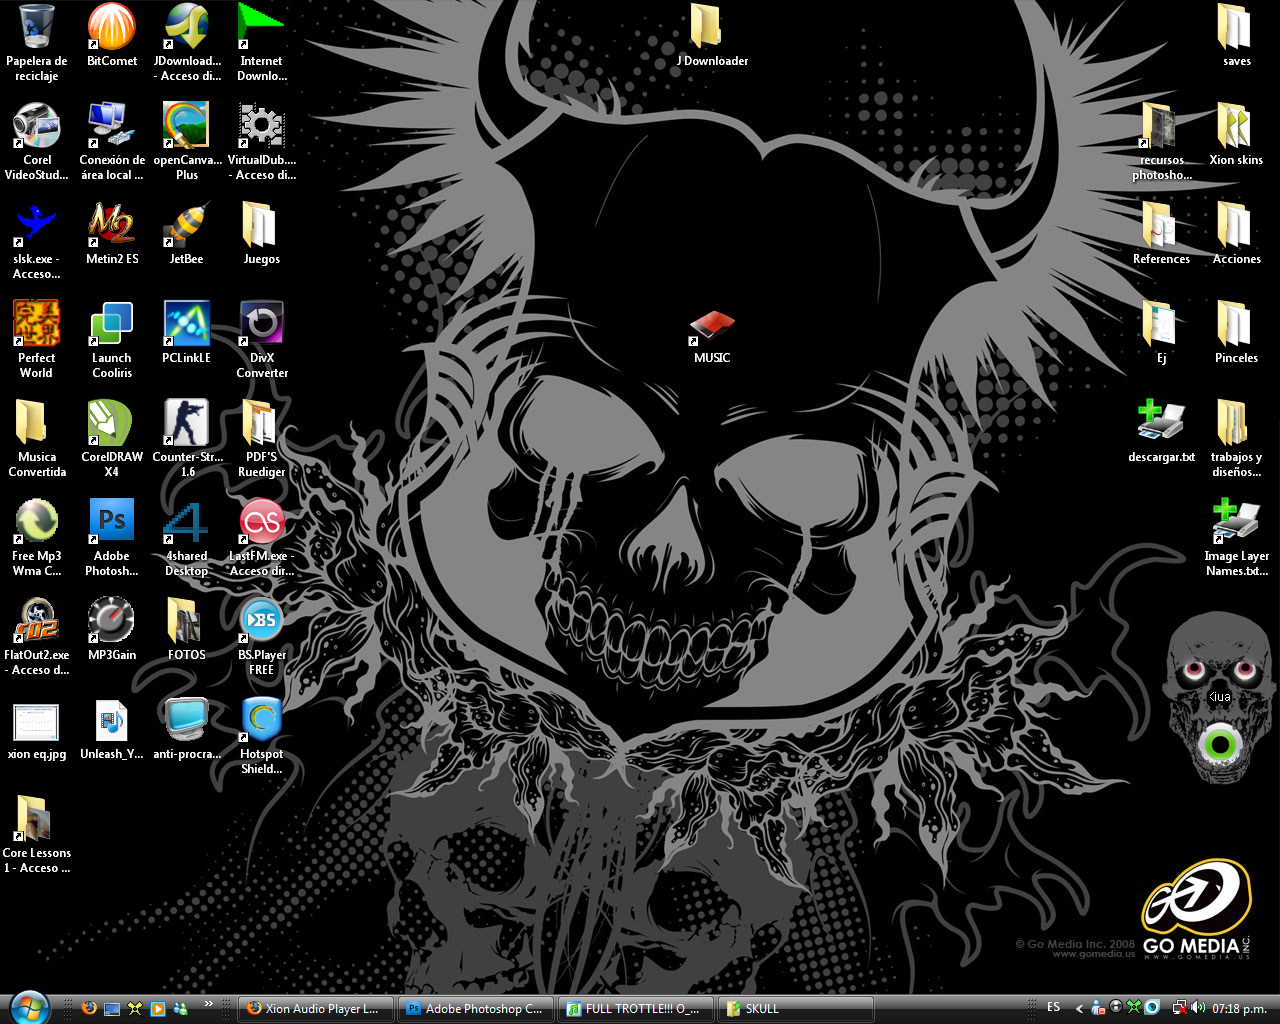Launch BitComet from the desktop
The height and width of the screenshot is (1024, 1280).
[x=112, y=28]
